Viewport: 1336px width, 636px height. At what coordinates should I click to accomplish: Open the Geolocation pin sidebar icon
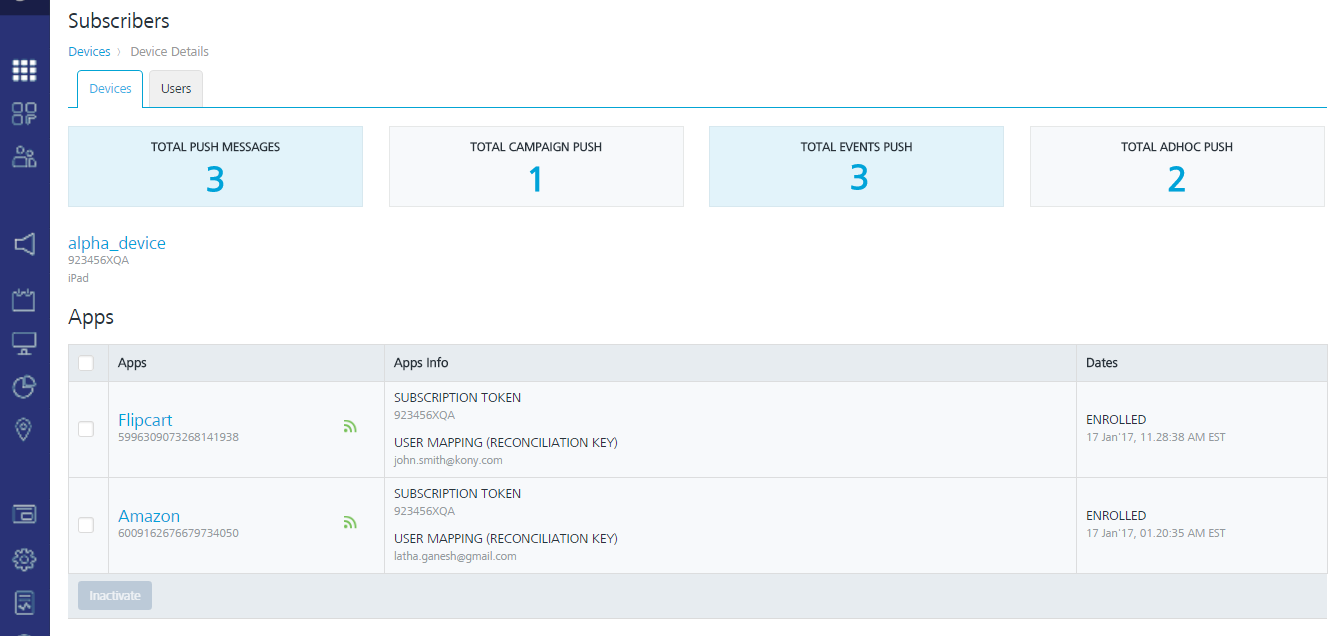pos(24,429)
